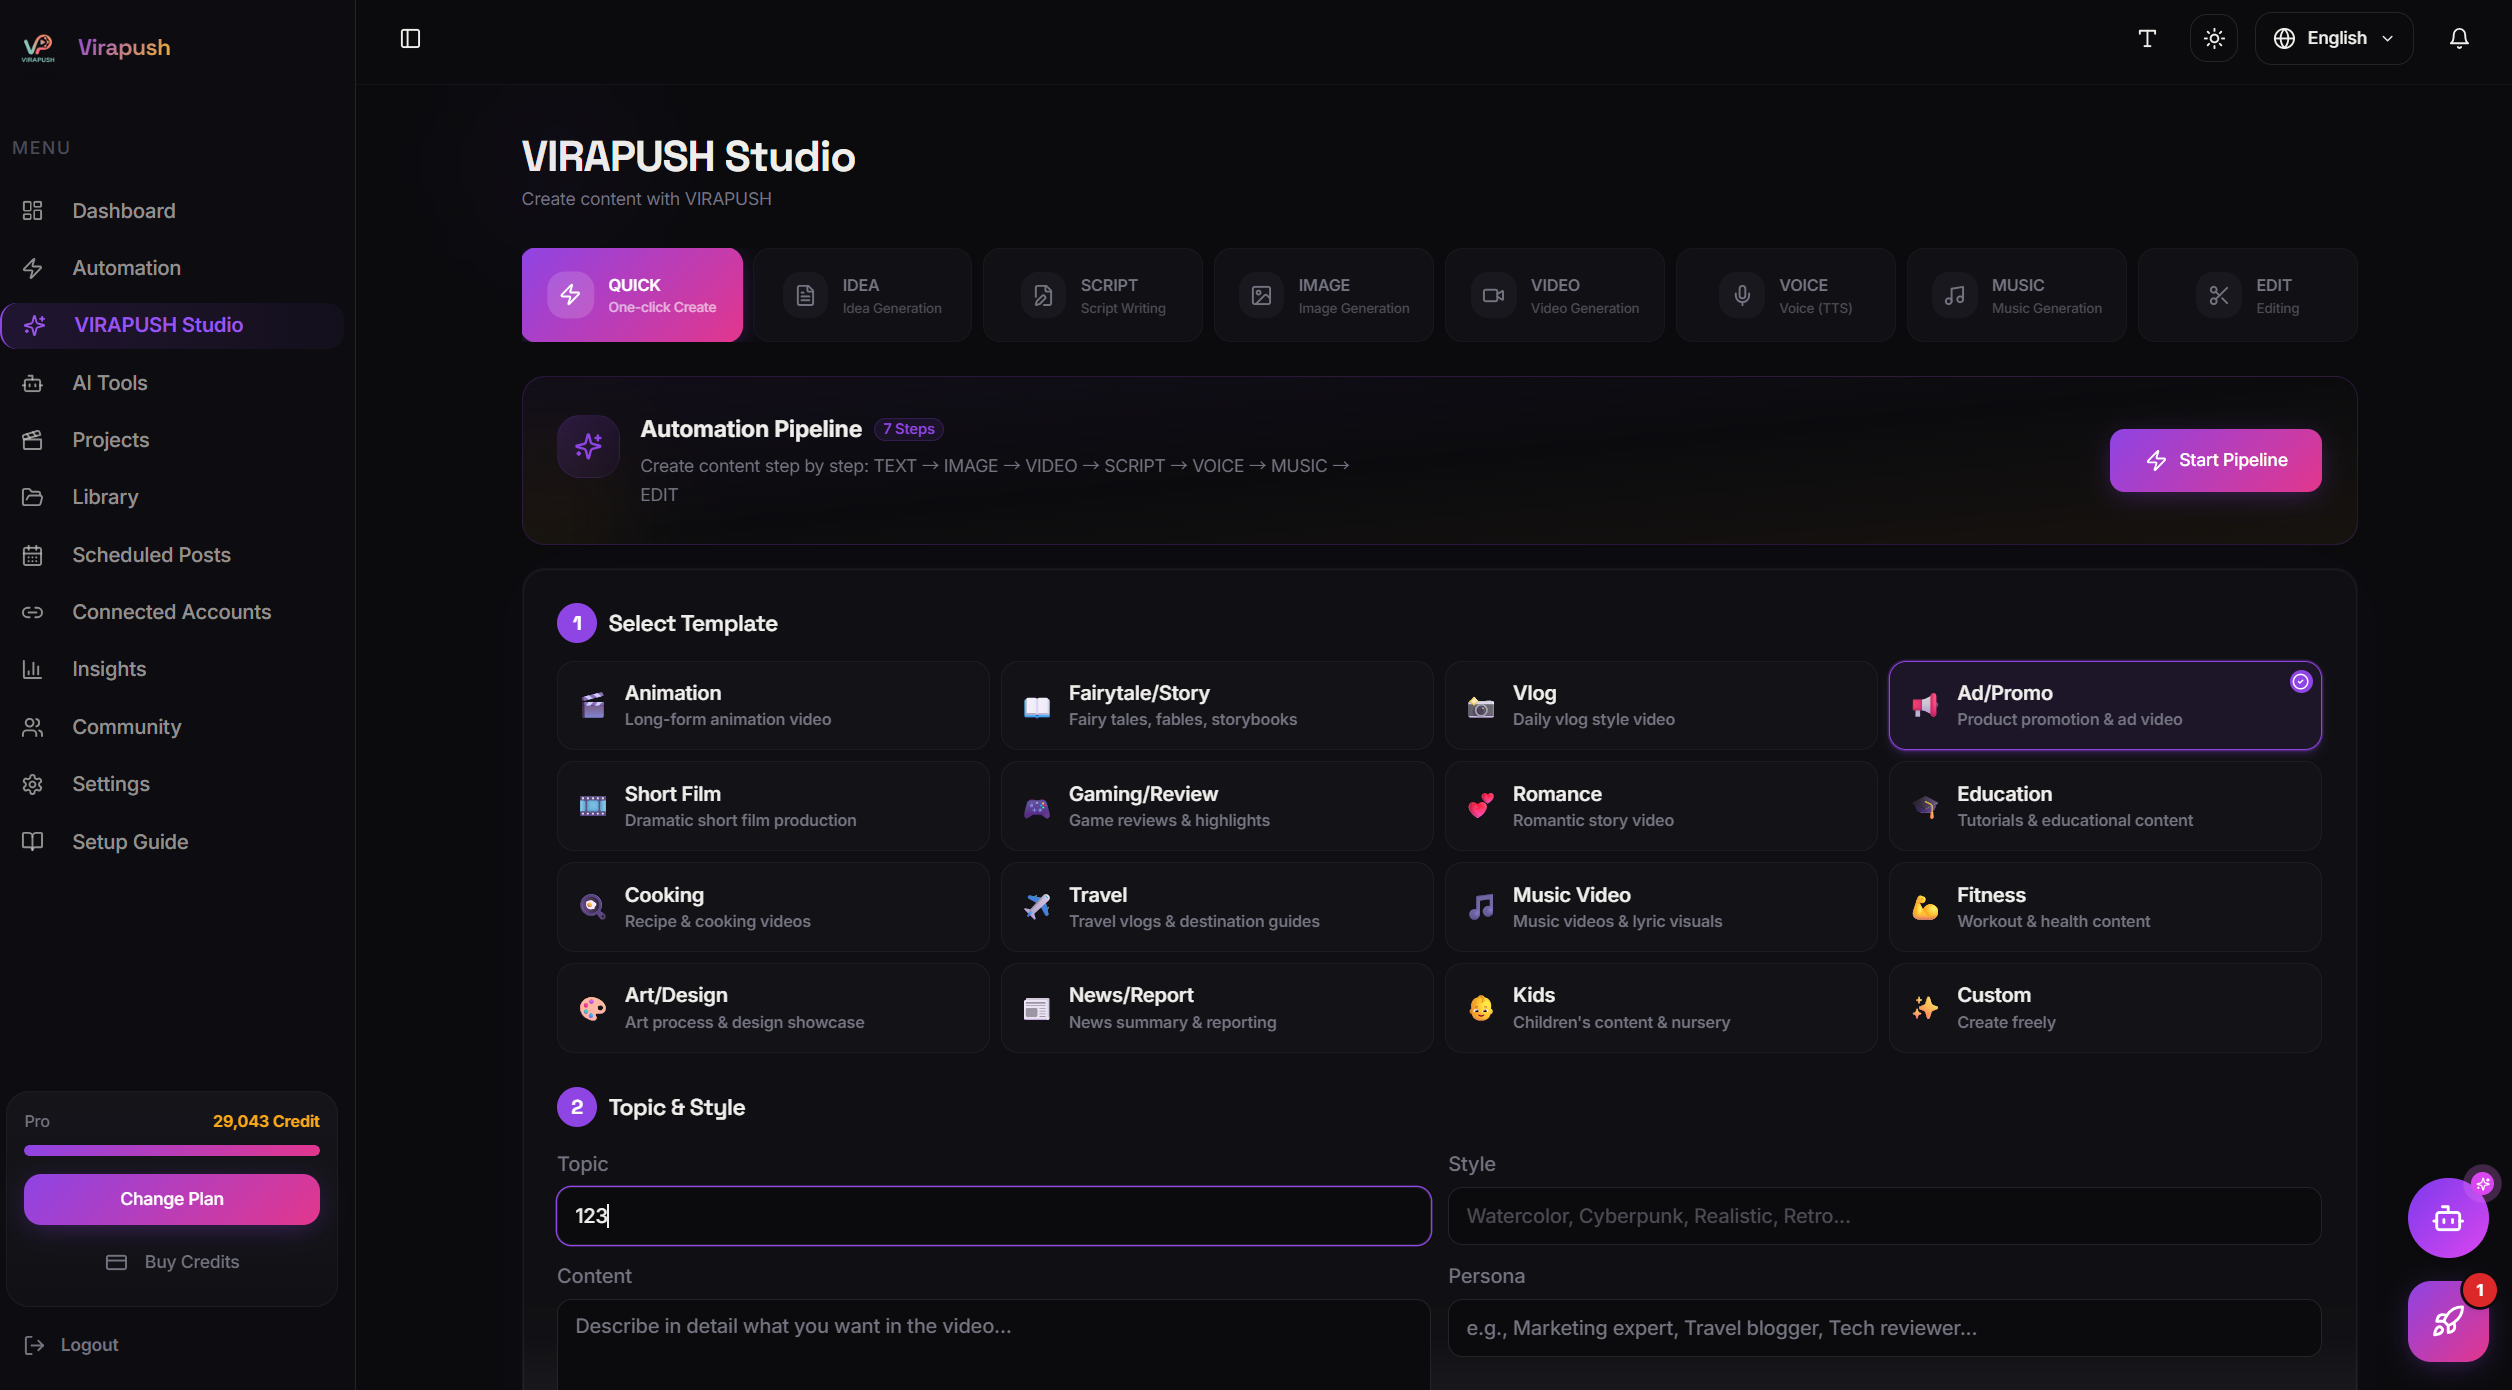Navigate to Connected Accounts menu item

coord(171,611)
